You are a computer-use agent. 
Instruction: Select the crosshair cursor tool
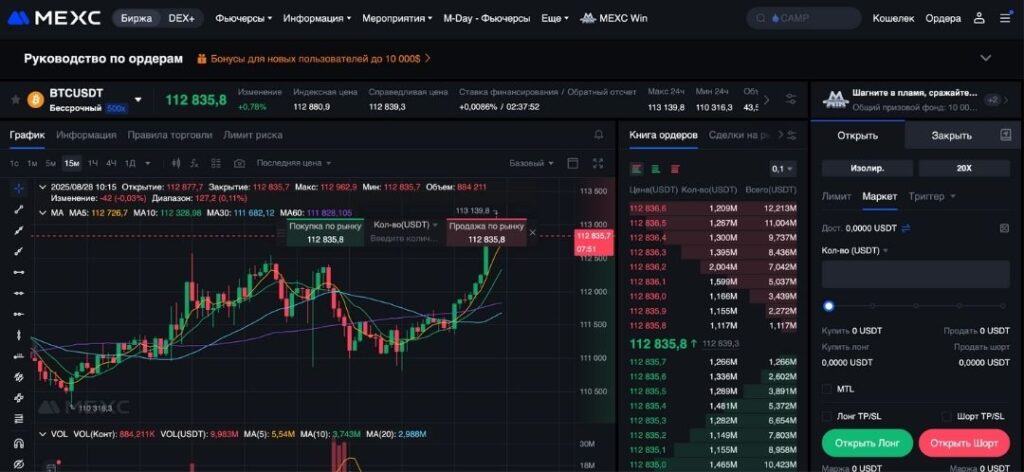(x=19, y=189)
